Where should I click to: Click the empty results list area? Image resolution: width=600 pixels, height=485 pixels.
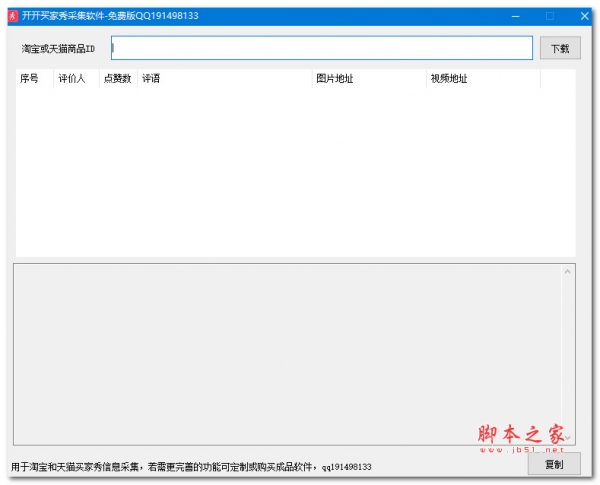(x=295, y=170)
